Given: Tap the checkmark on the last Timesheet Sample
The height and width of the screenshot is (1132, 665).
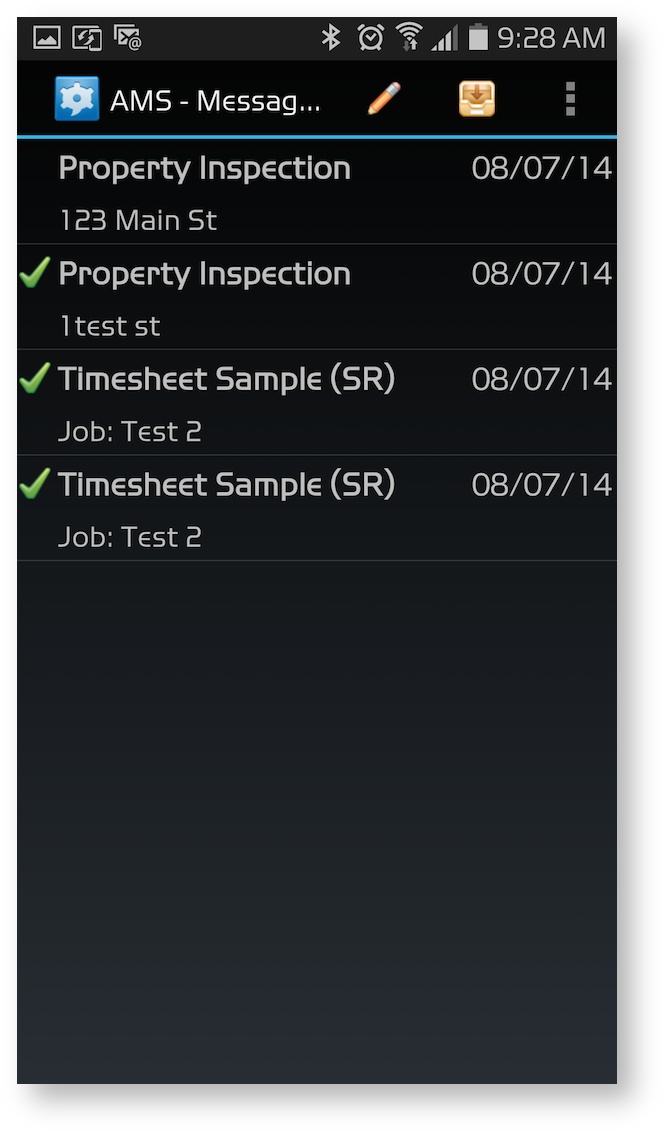Looking at the screenshot, I should [x=33, y=483].
